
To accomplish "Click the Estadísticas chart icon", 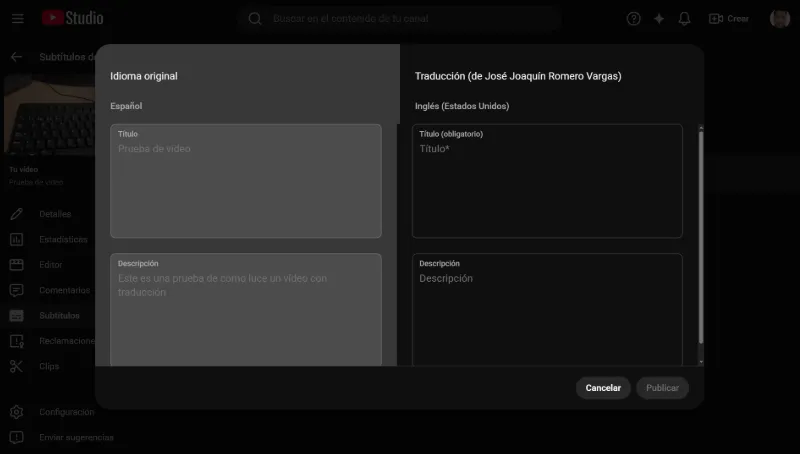I will coord(16,239).
